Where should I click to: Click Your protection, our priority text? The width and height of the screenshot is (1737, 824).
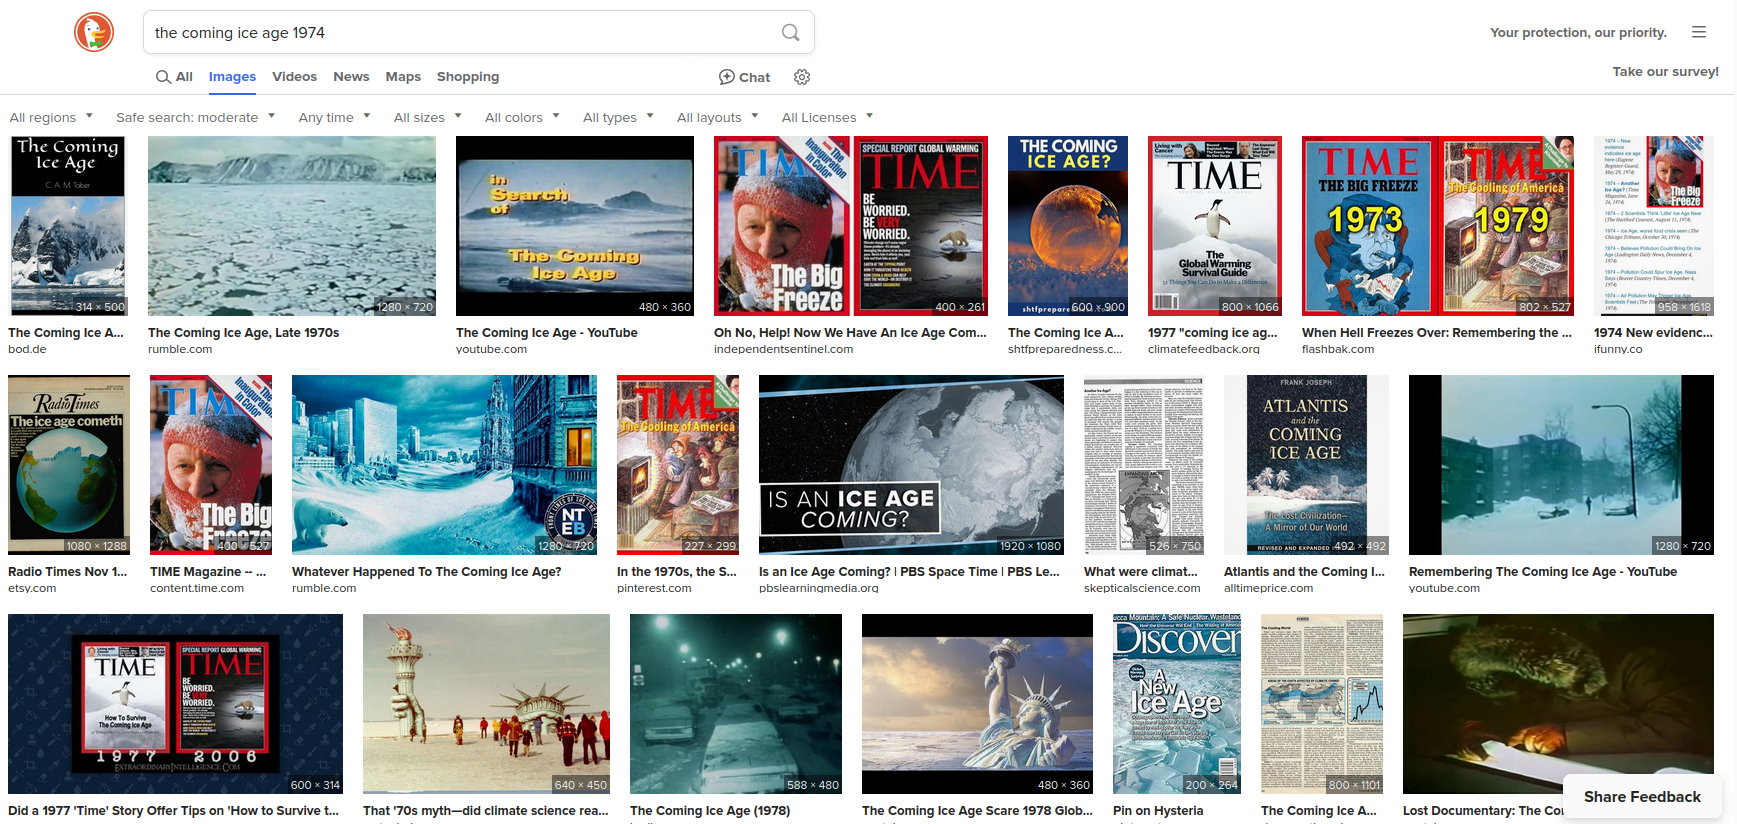1578,32
